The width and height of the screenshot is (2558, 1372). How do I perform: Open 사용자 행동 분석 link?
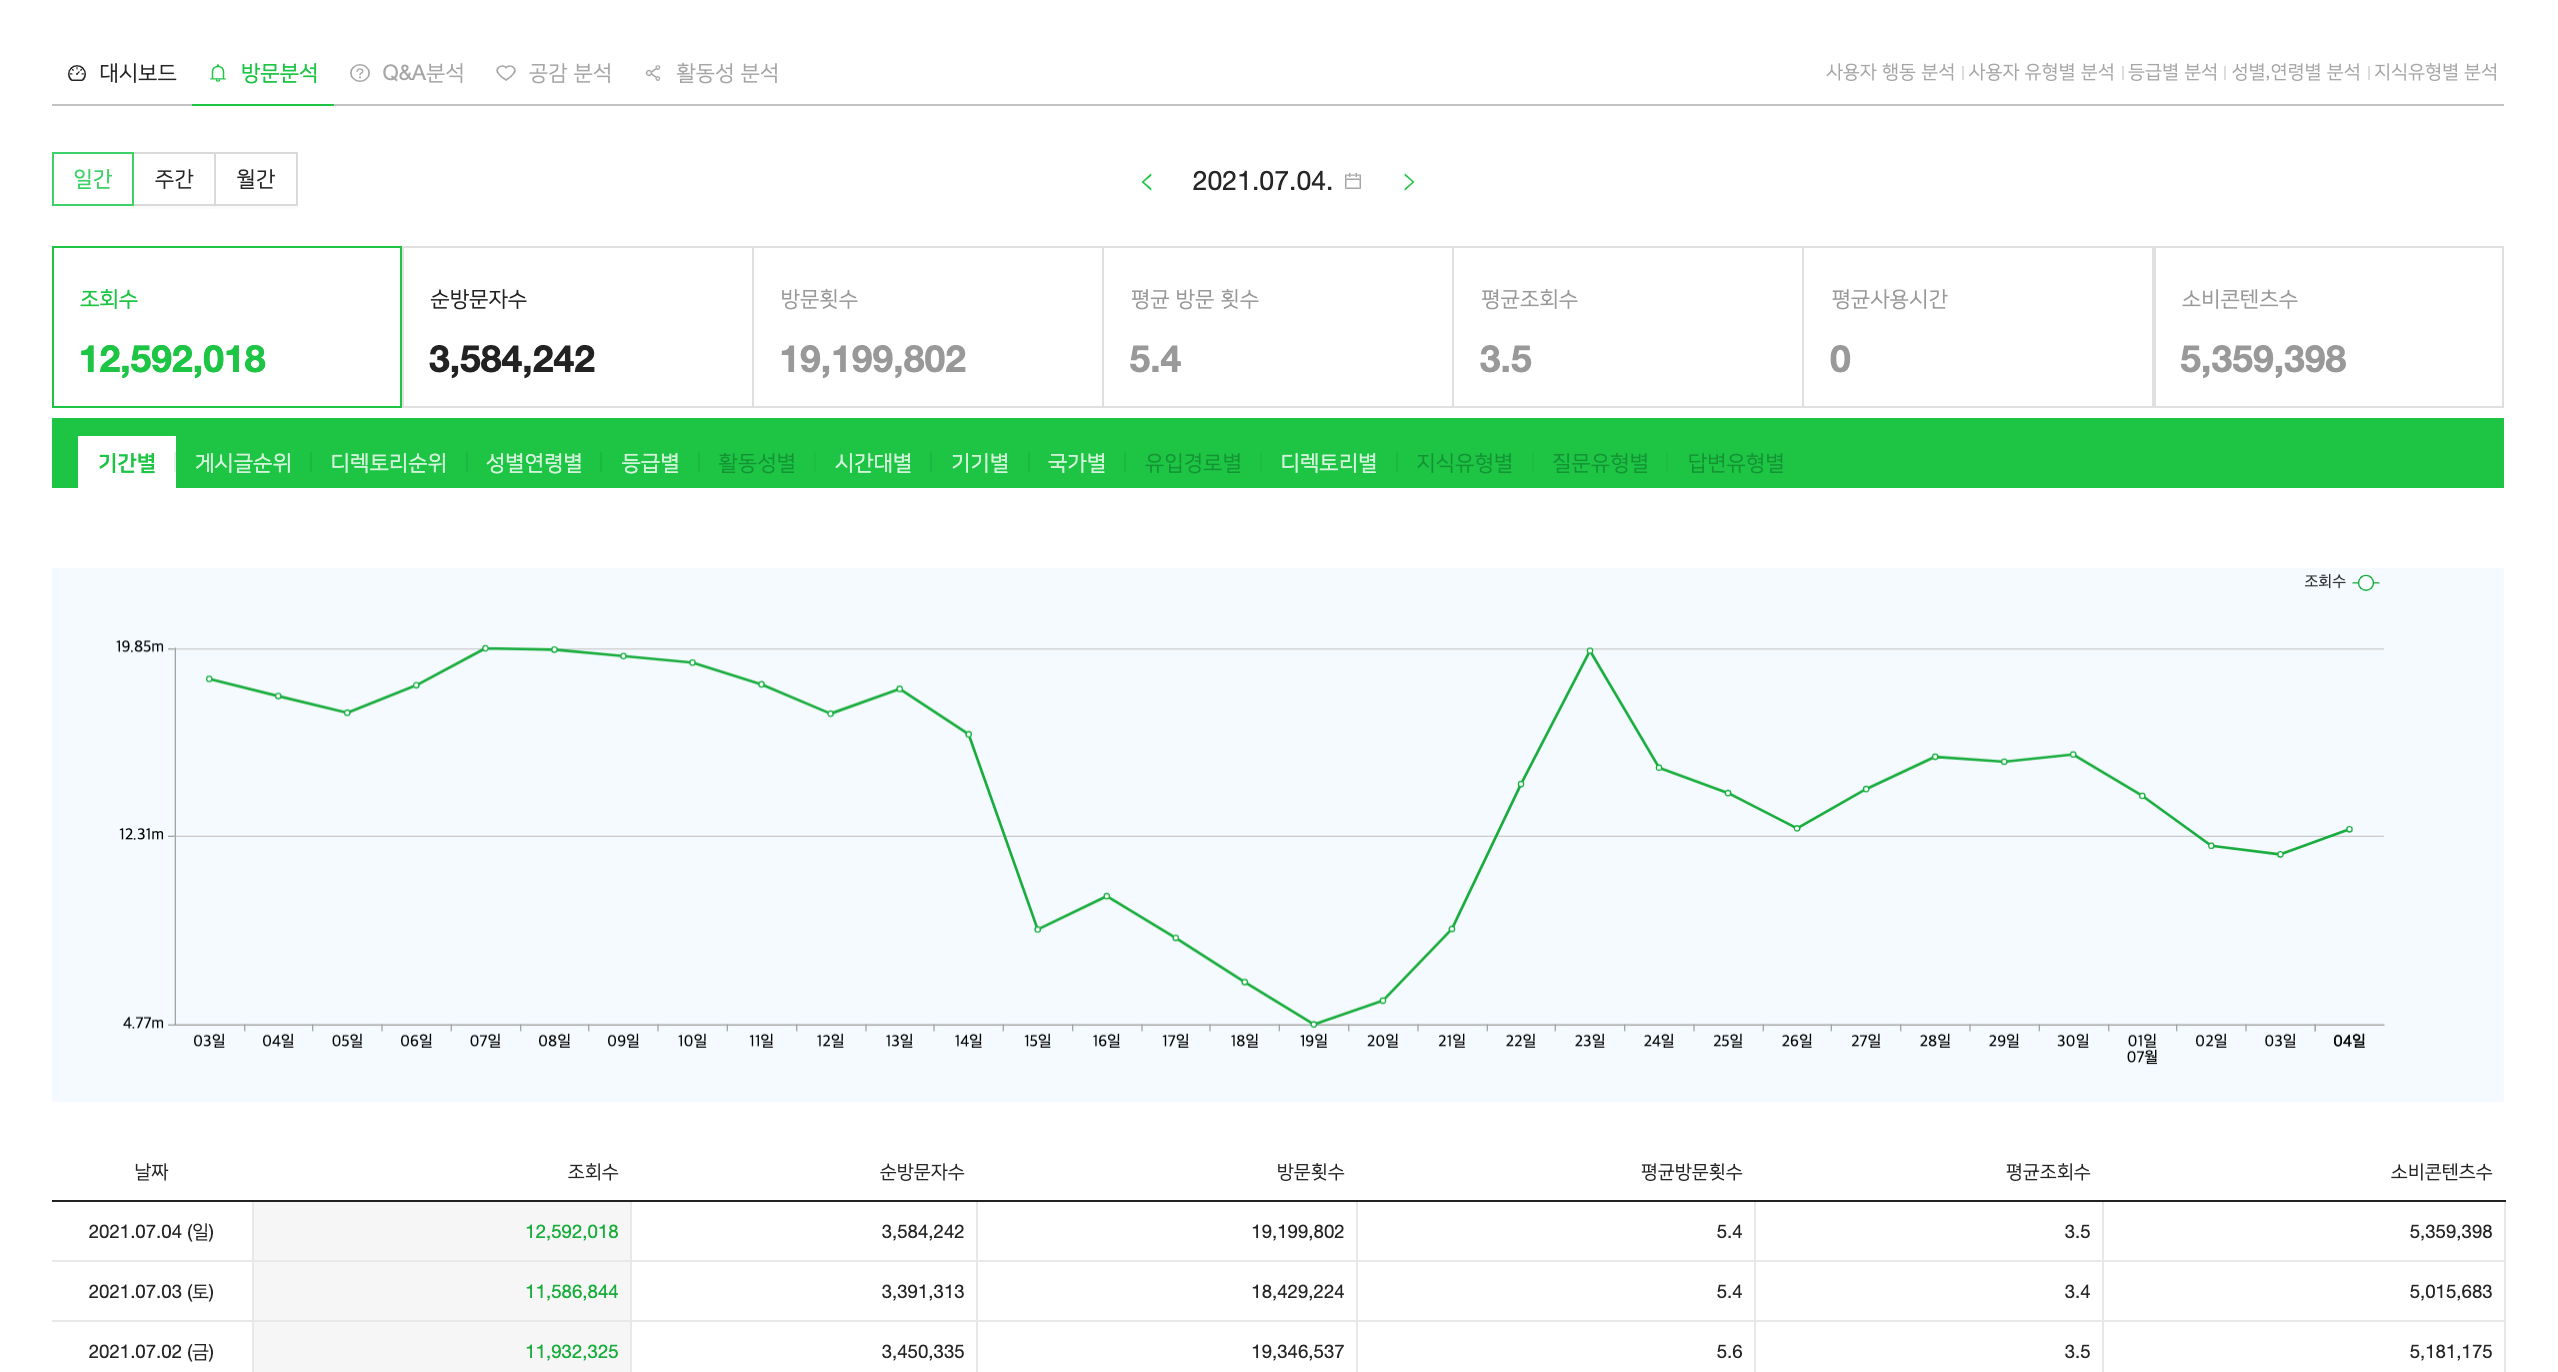(1889, 72)
